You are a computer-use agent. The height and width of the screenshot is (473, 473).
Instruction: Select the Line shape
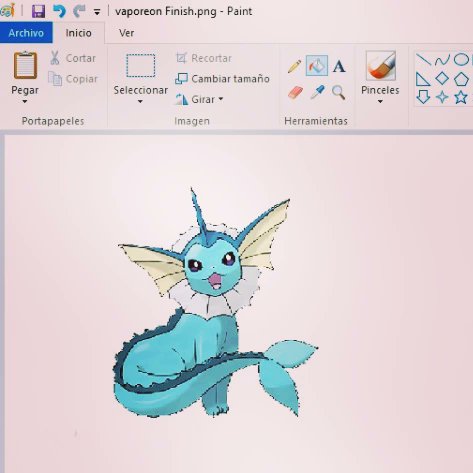[x=423, y=60]
